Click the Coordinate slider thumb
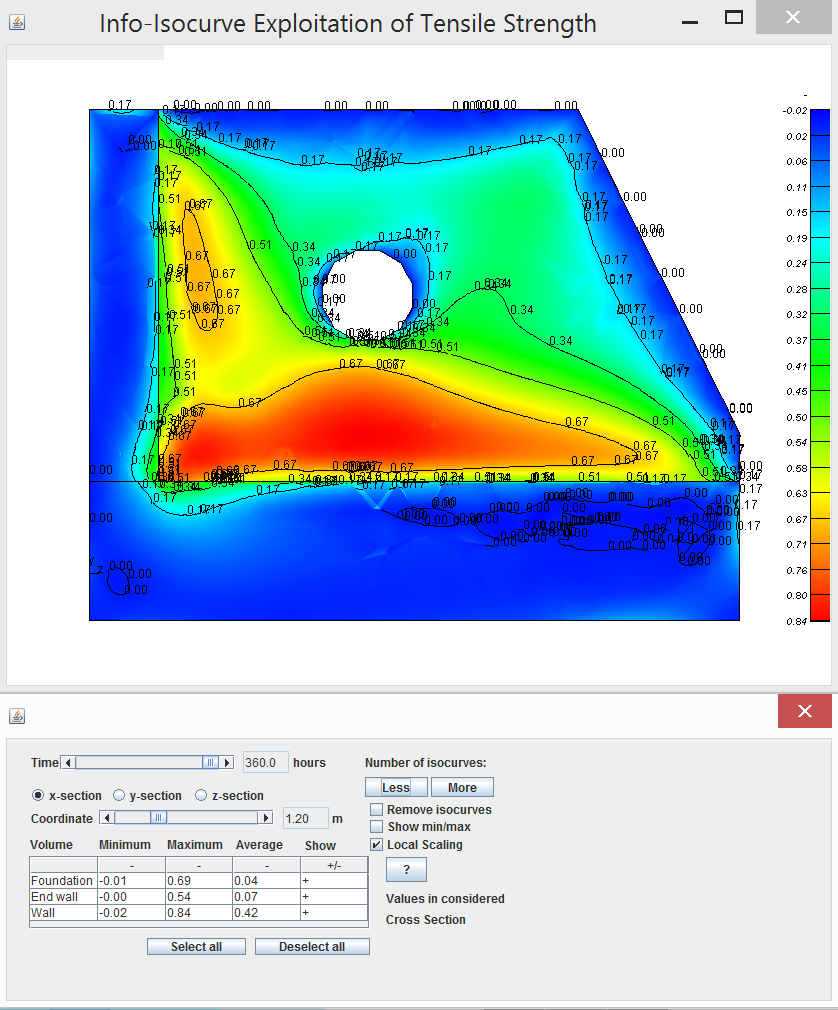The image size is (838, 1010). pyautogui.click(x=158, y=818)
